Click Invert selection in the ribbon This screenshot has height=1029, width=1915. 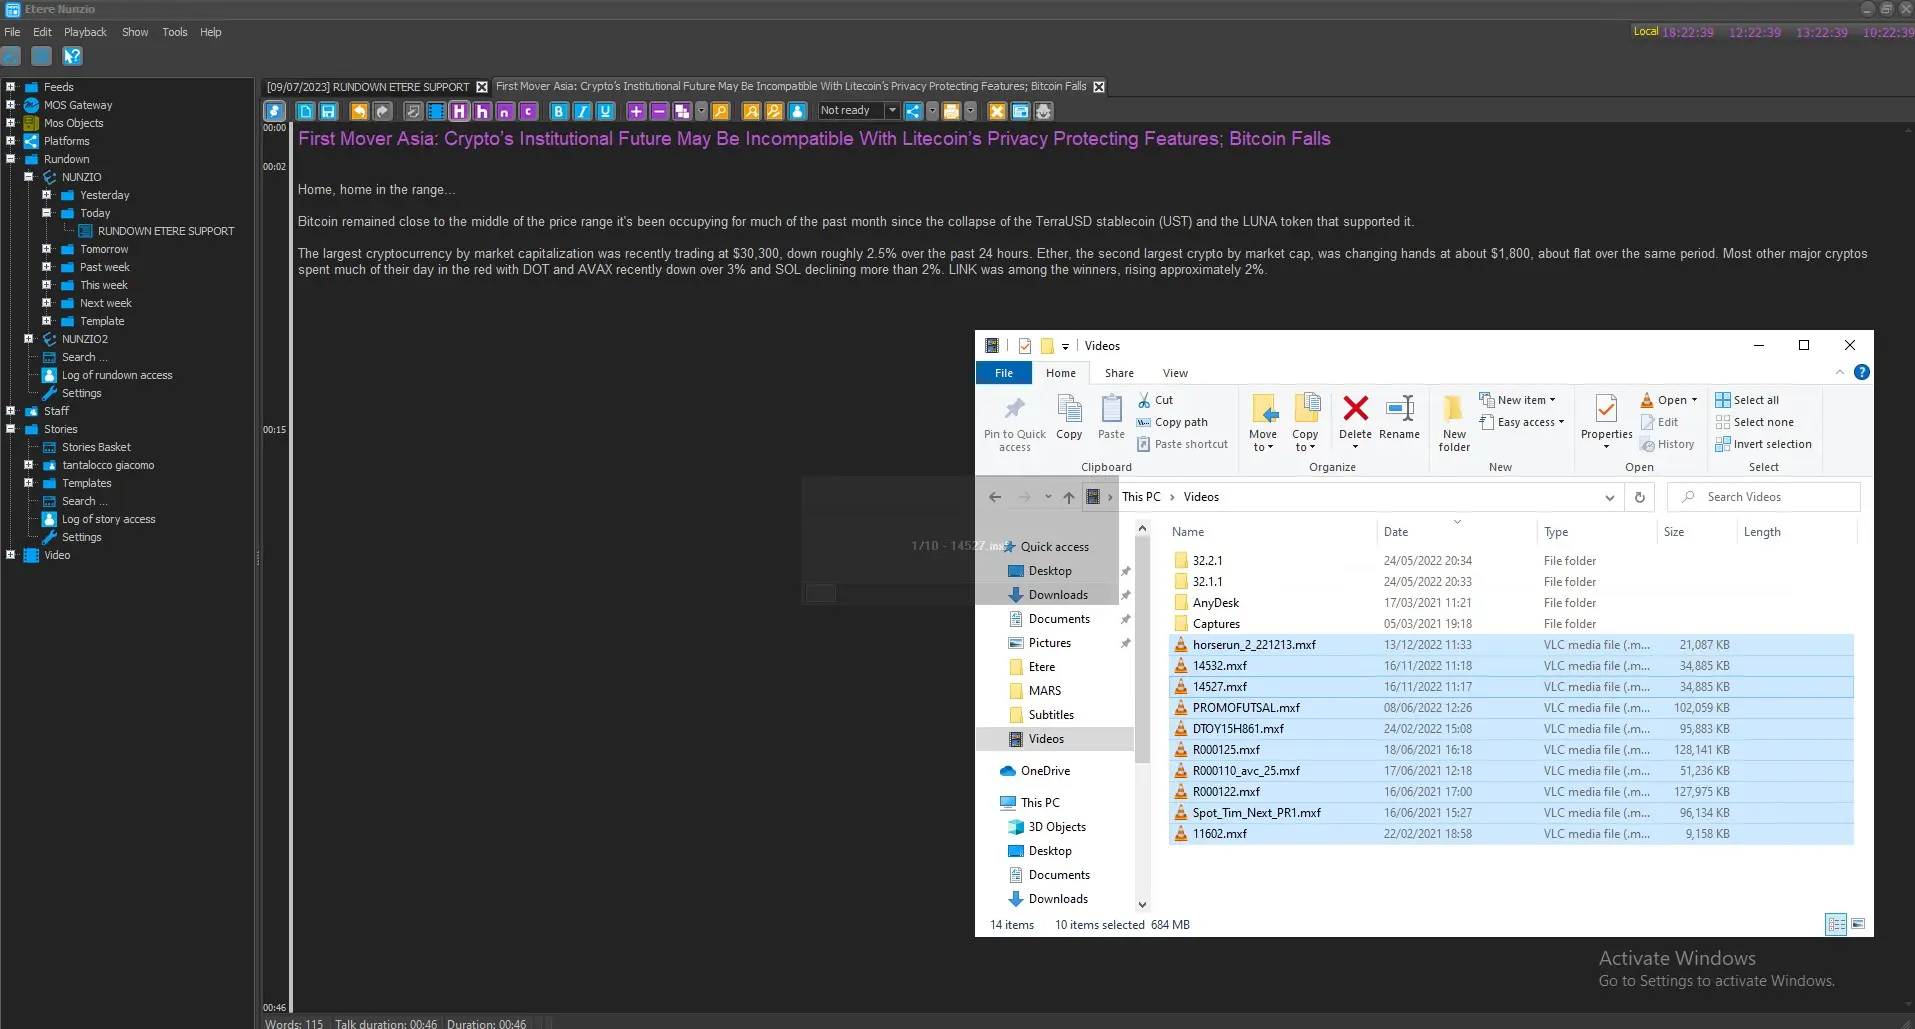click(1763, 444)
